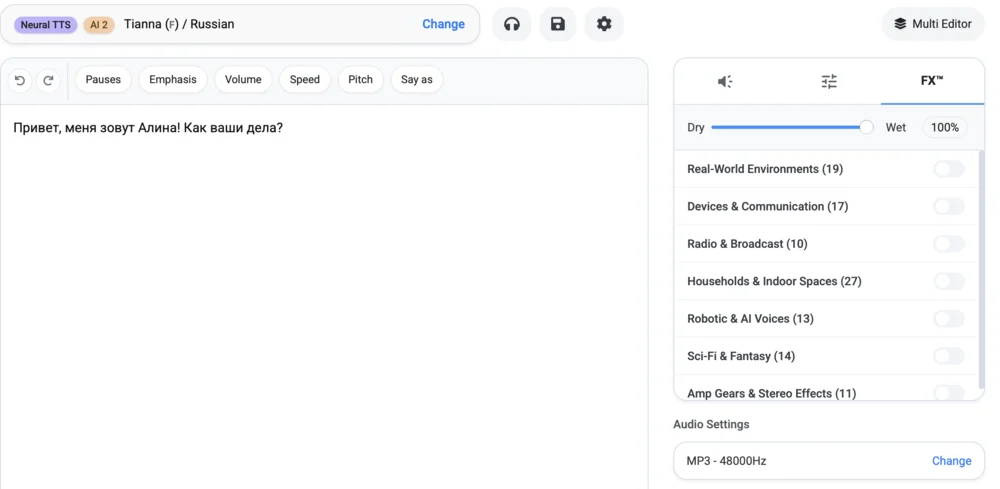Select the FX™ tab

[932, 81]
